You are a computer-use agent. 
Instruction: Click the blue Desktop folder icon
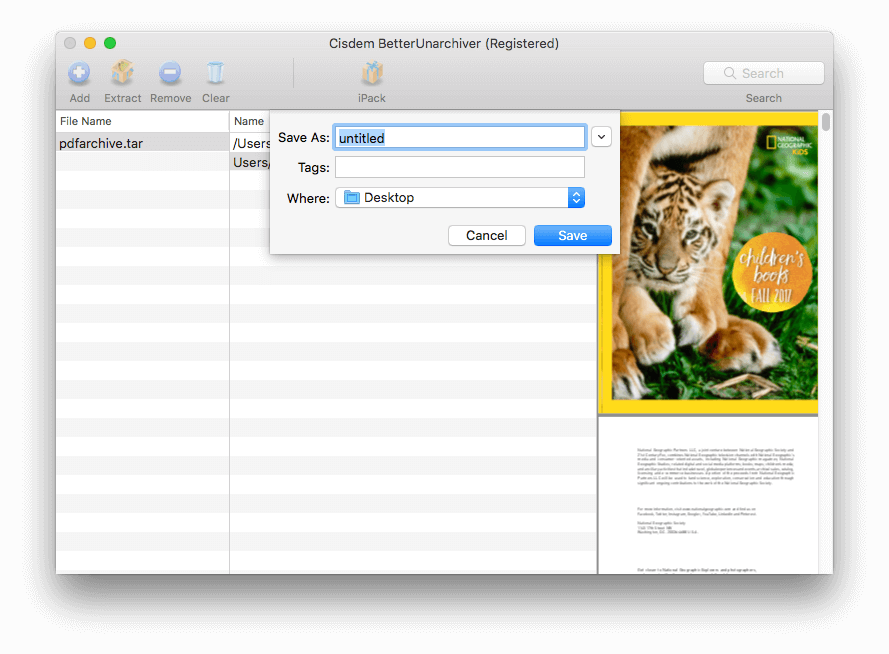click(351, 198)
